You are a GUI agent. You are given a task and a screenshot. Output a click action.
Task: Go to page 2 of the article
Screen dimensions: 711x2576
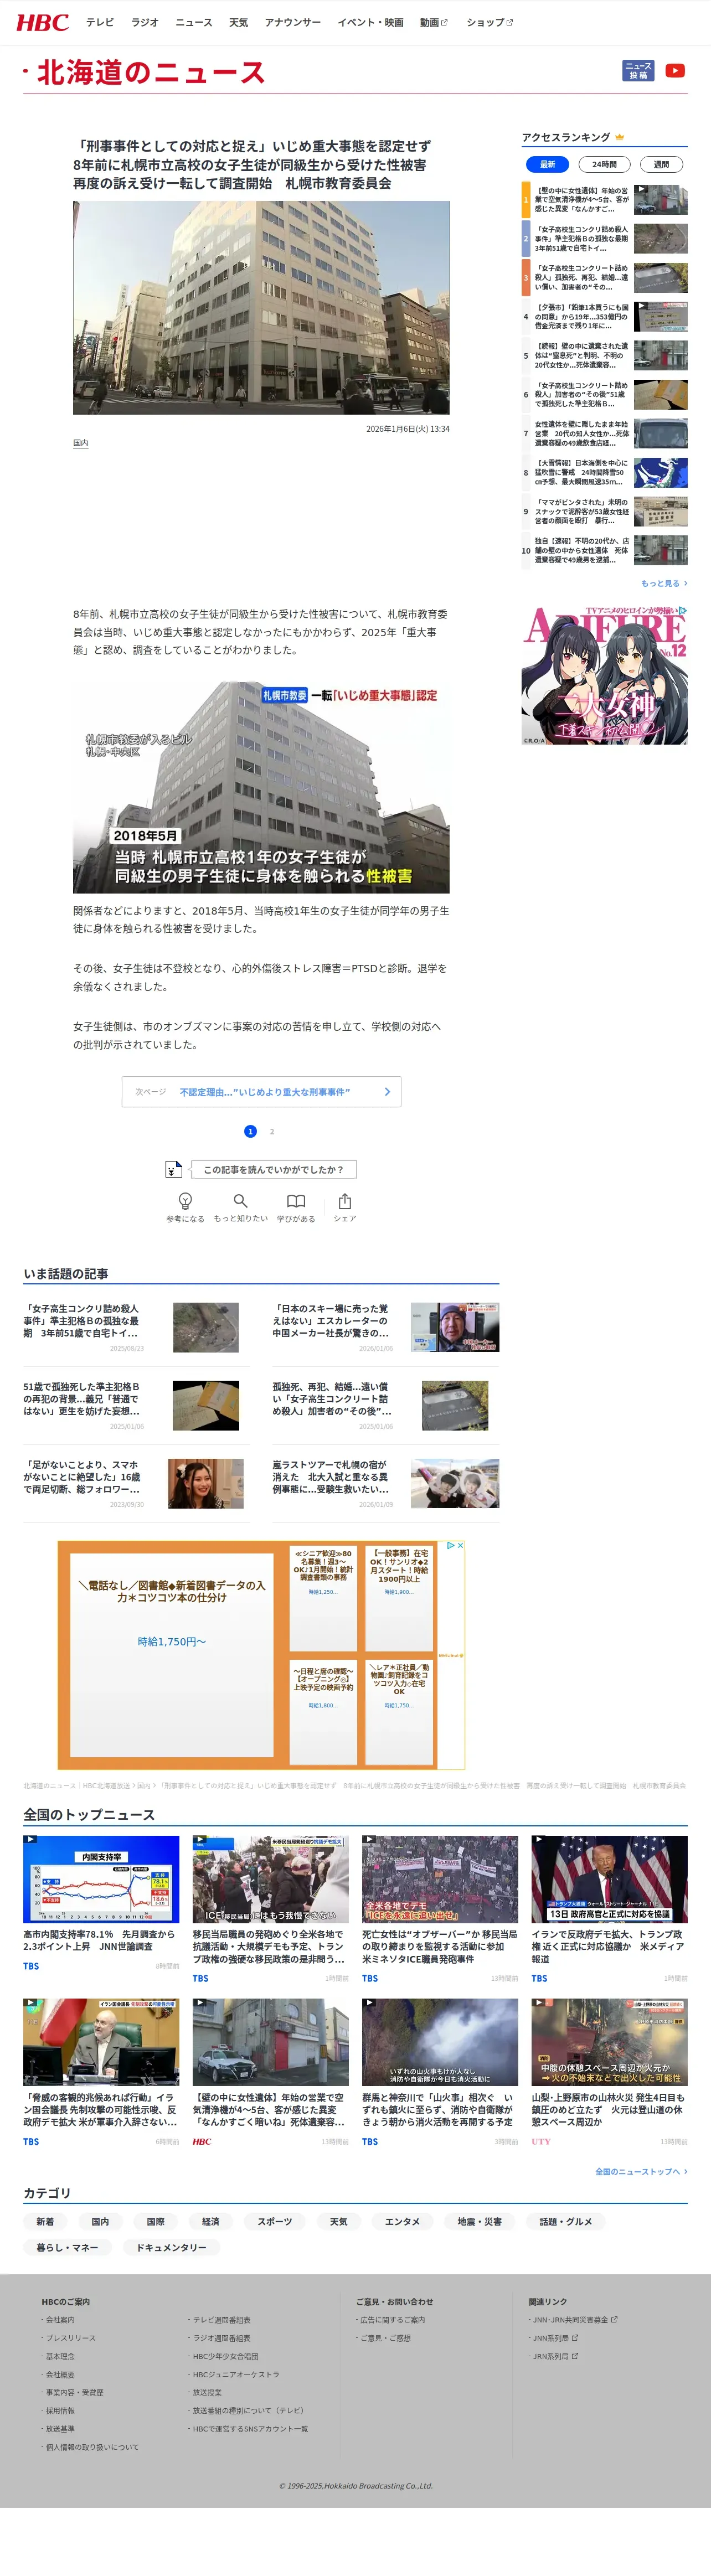pyautogui.click(x=272, y=1131)
